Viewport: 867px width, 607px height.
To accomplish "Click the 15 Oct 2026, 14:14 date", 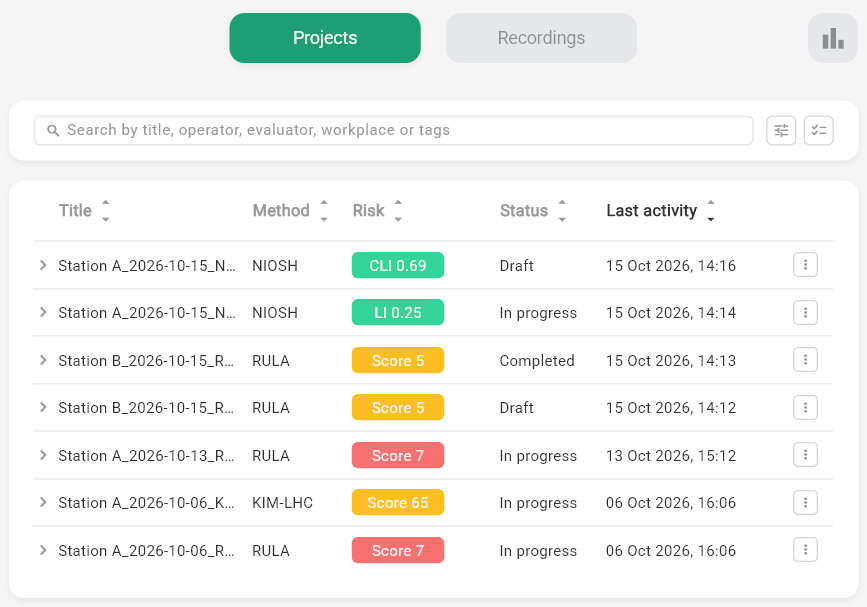I will point(671,313).
